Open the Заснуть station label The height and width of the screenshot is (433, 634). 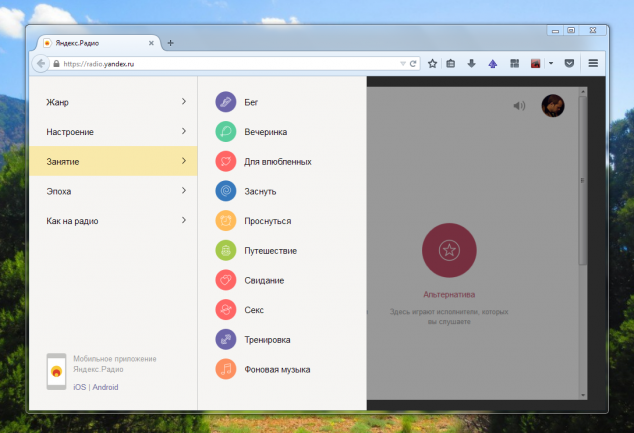point(260,191)
